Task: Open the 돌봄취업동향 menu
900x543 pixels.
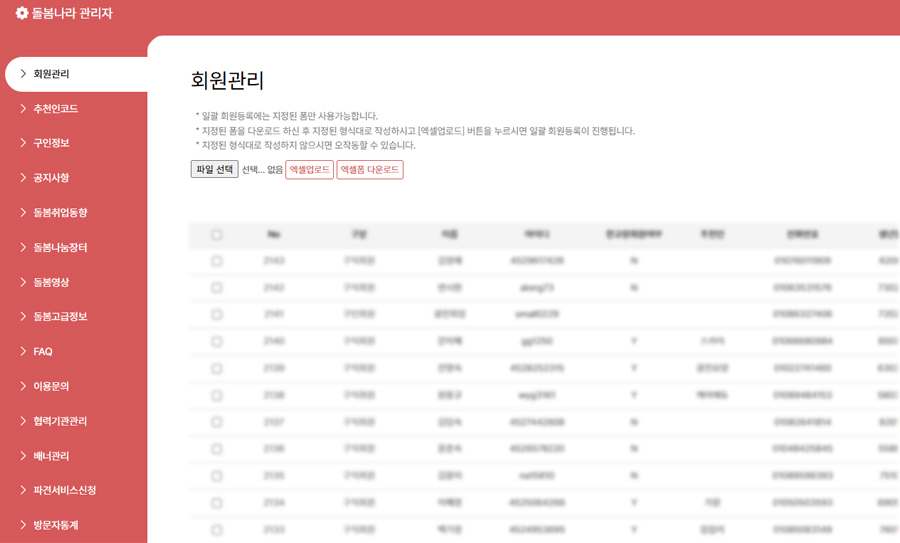Action: [x=60, y=213]
